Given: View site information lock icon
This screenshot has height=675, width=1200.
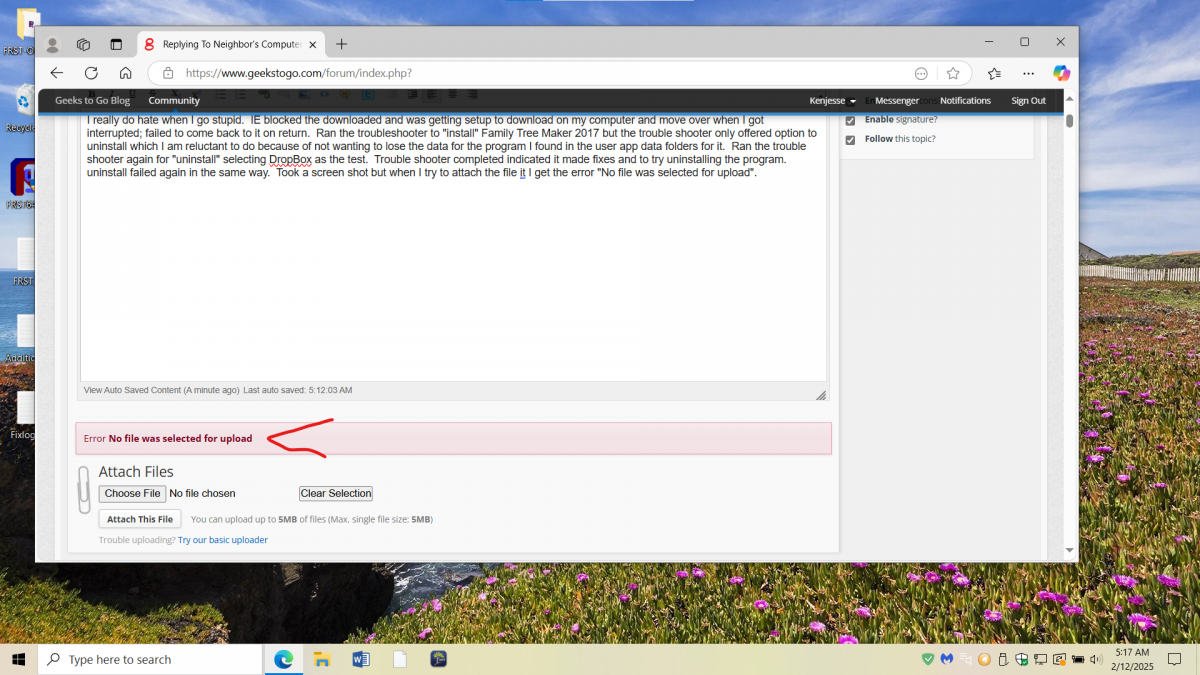Looking at the screenshot, I should (x=168, y=73).
